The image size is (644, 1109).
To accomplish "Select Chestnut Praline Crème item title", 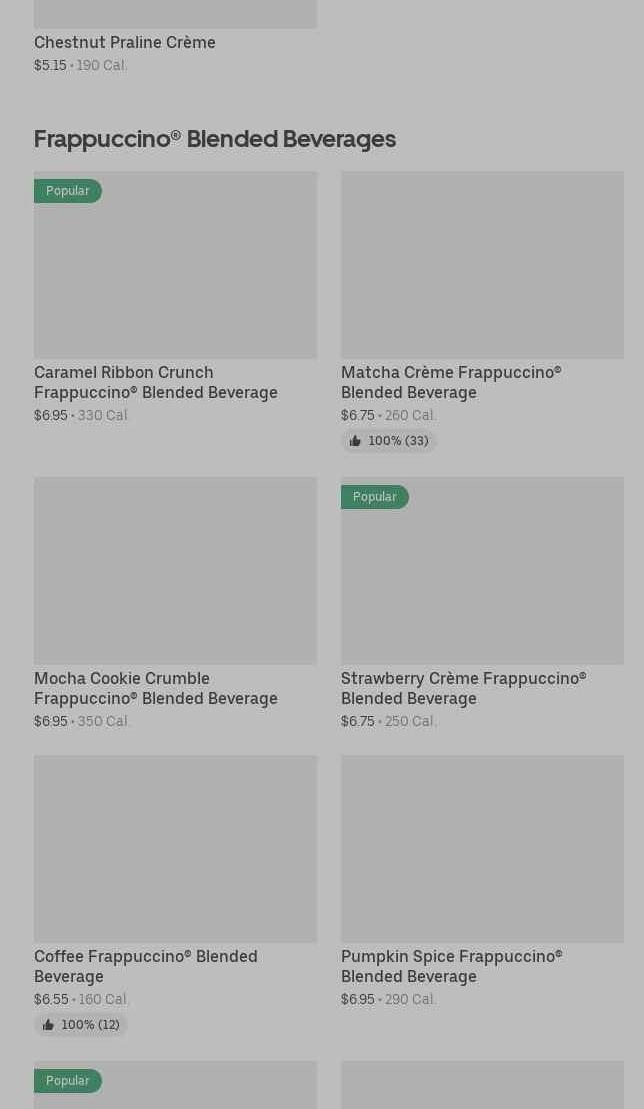I will 125,42.
